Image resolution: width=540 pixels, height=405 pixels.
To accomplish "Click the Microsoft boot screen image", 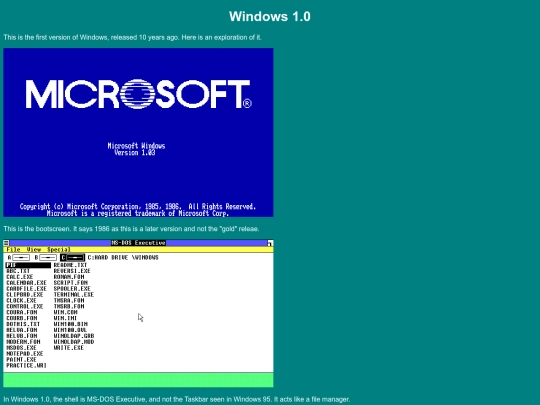I will 138,133.
